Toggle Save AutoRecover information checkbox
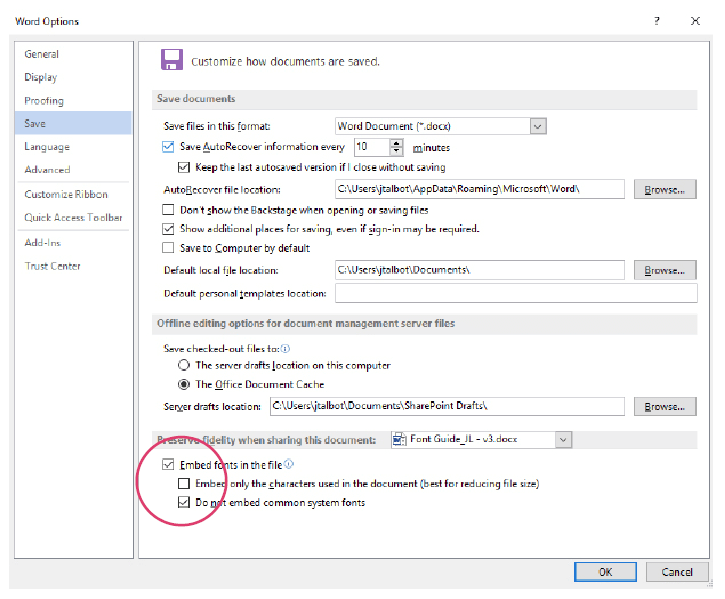Image resolution: width=725 pixels, height=599 pixels. pos(168,147)
